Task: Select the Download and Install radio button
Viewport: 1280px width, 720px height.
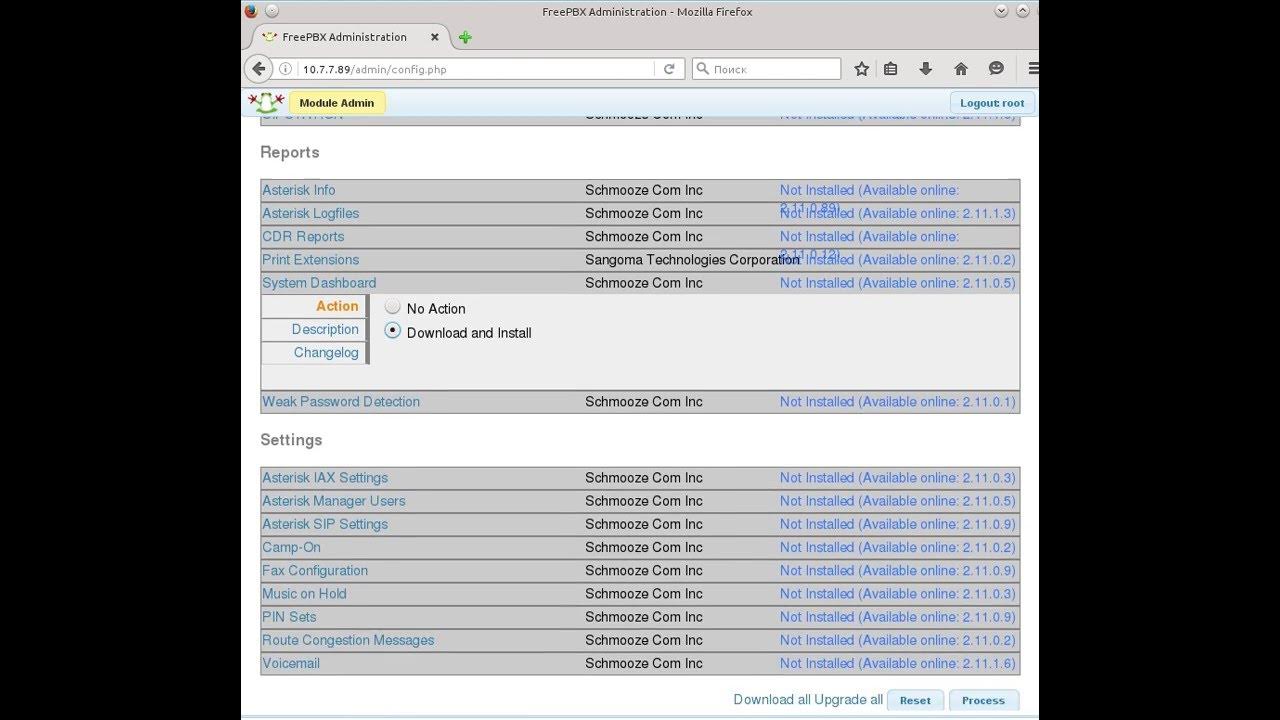Action: point(392,331)
